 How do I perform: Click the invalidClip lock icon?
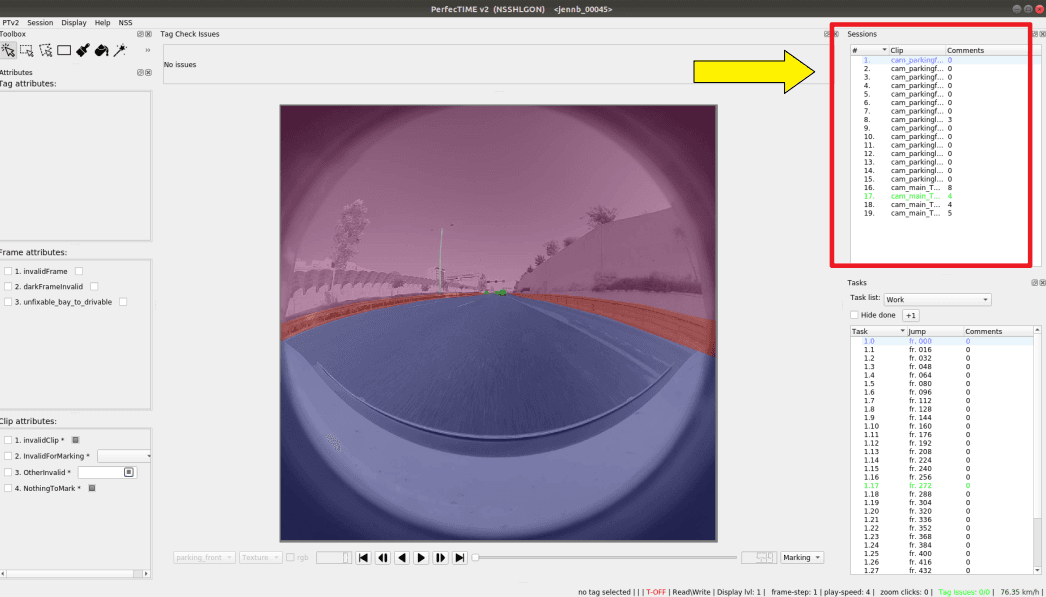[75, 440]
